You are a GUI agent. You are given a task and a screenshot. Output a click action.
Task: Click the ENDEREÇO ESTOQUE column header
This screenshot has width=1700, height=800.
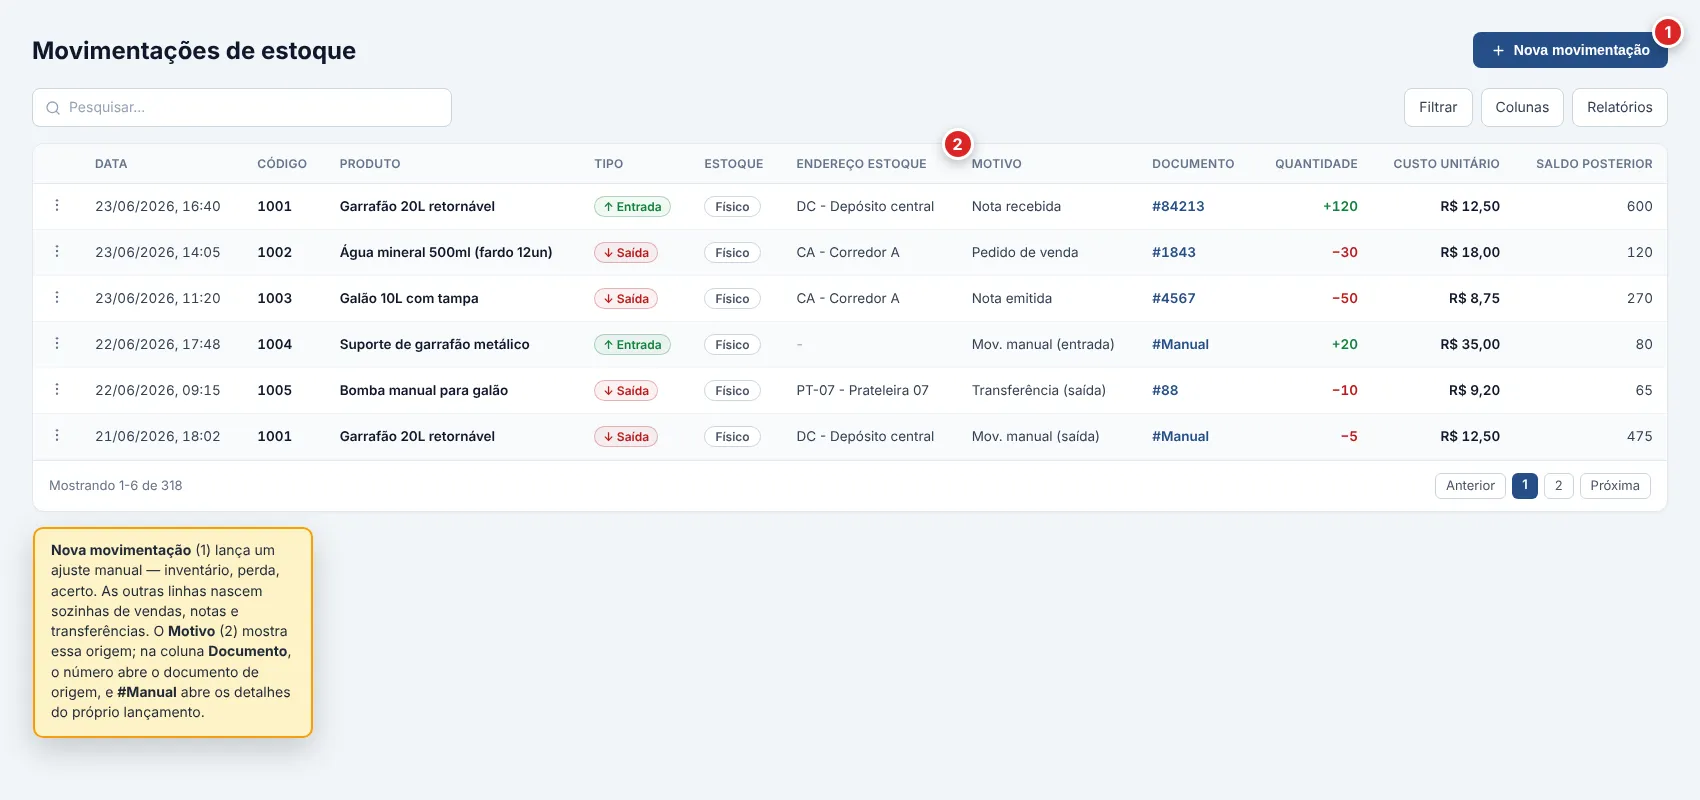tap(861, 164)
